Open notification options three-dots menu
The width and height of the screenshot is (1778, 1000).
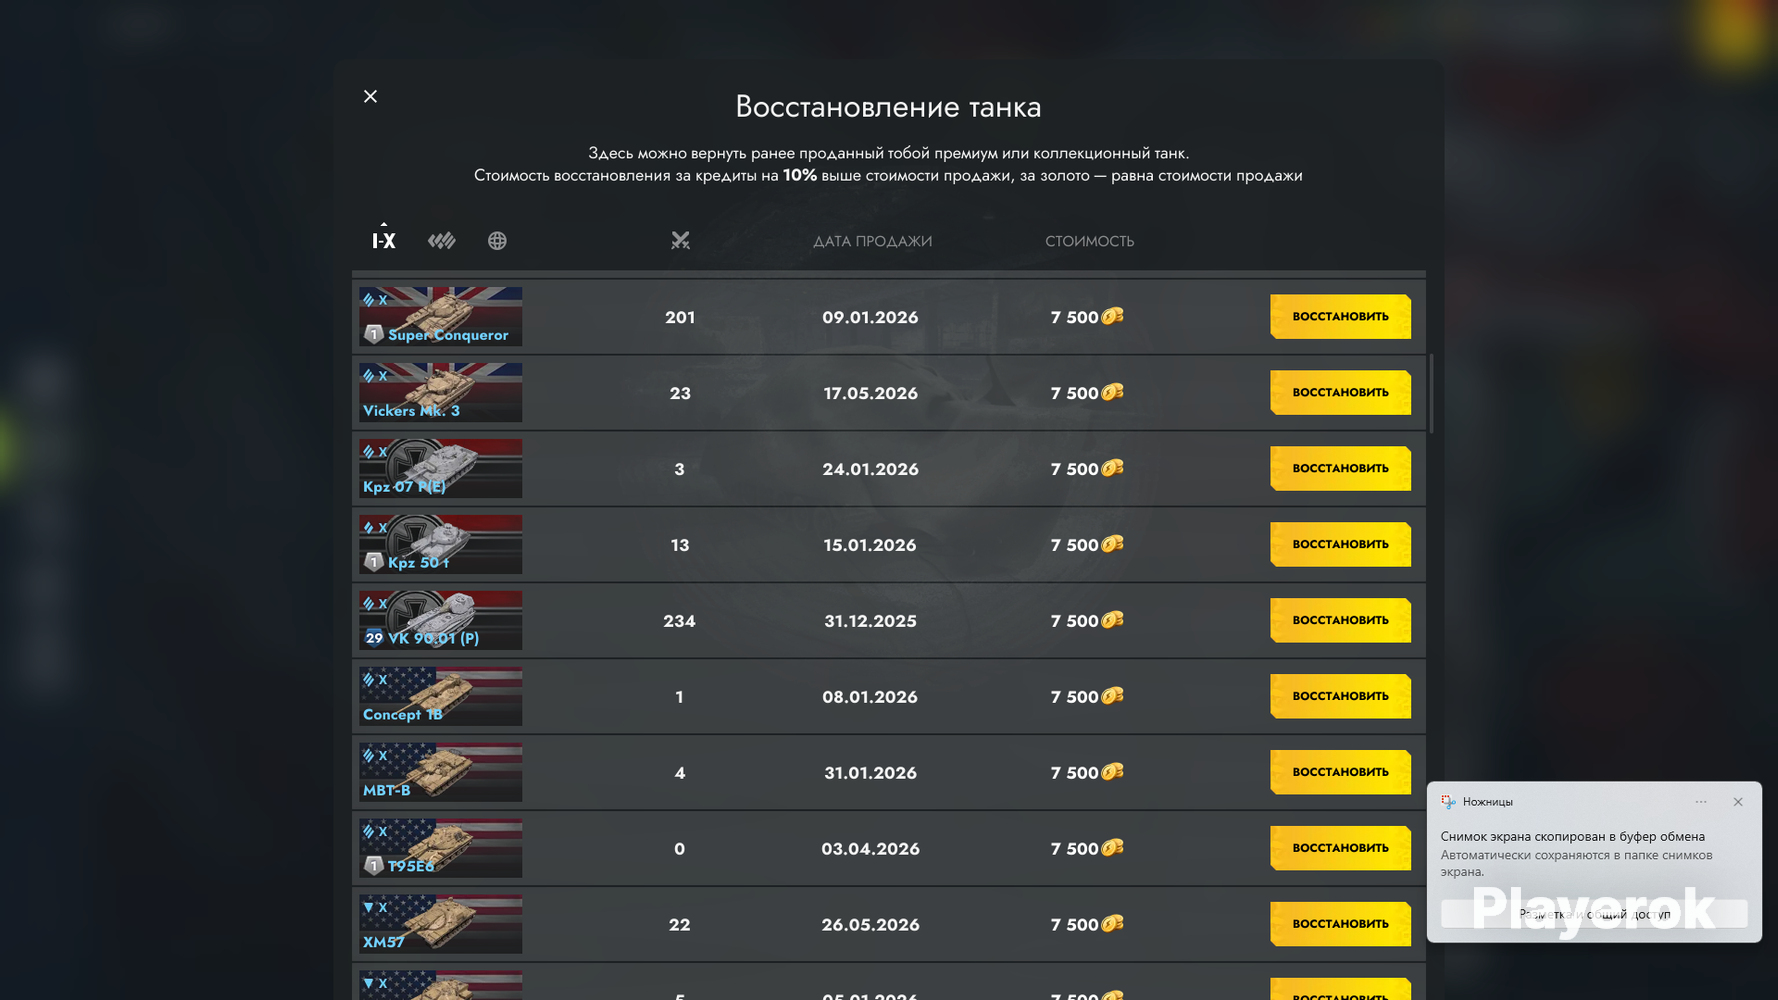1701,802
